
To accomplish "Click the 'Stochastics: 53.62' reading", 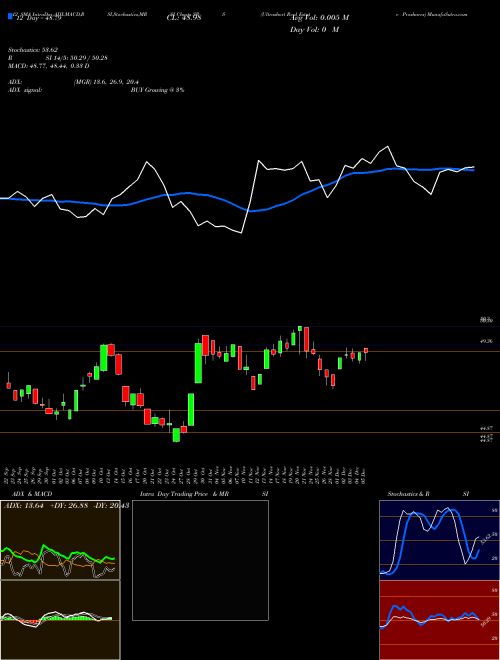I will (x=35, y=50).
